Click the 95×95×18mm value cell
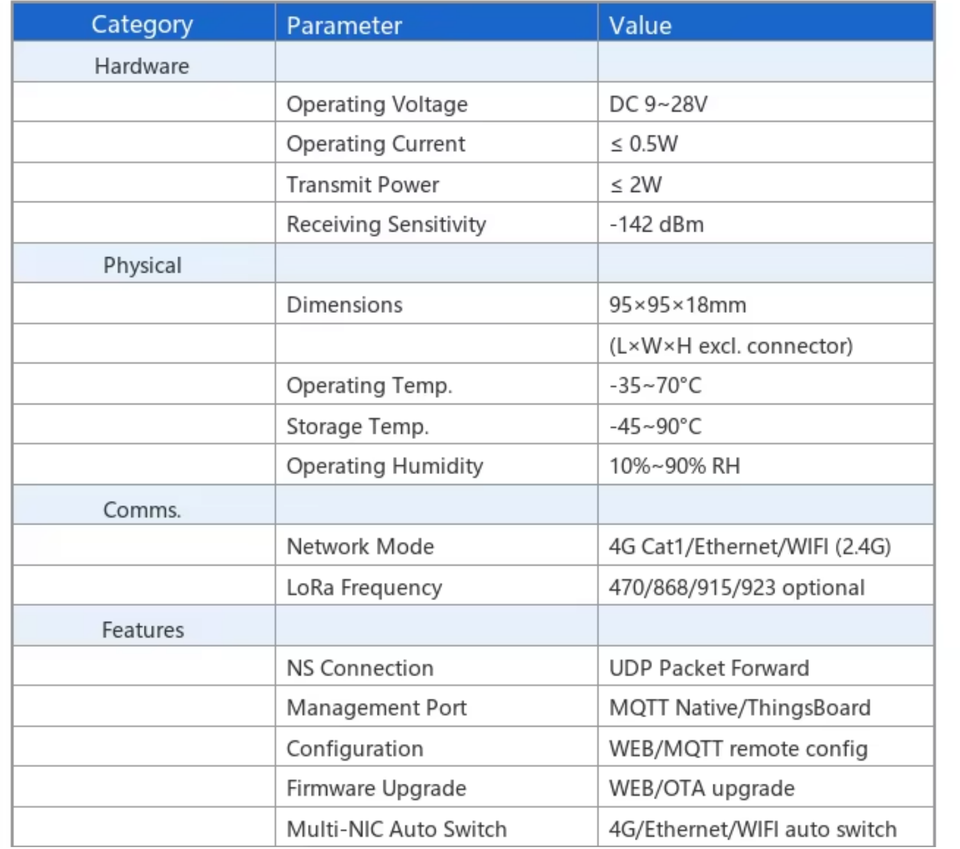The width and height of the screenshot is (960, 849). pyautogui.click(x=766, y=304)
